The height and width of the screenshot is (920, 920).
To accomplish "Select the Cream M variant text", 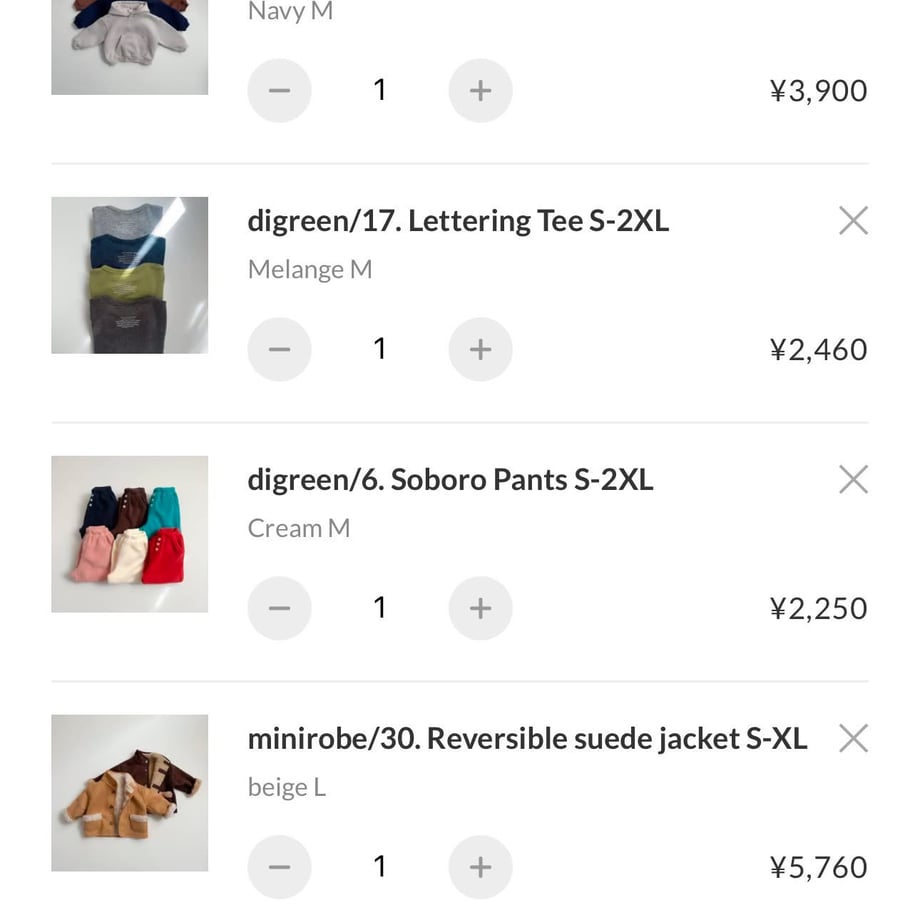I will (299, 529).
